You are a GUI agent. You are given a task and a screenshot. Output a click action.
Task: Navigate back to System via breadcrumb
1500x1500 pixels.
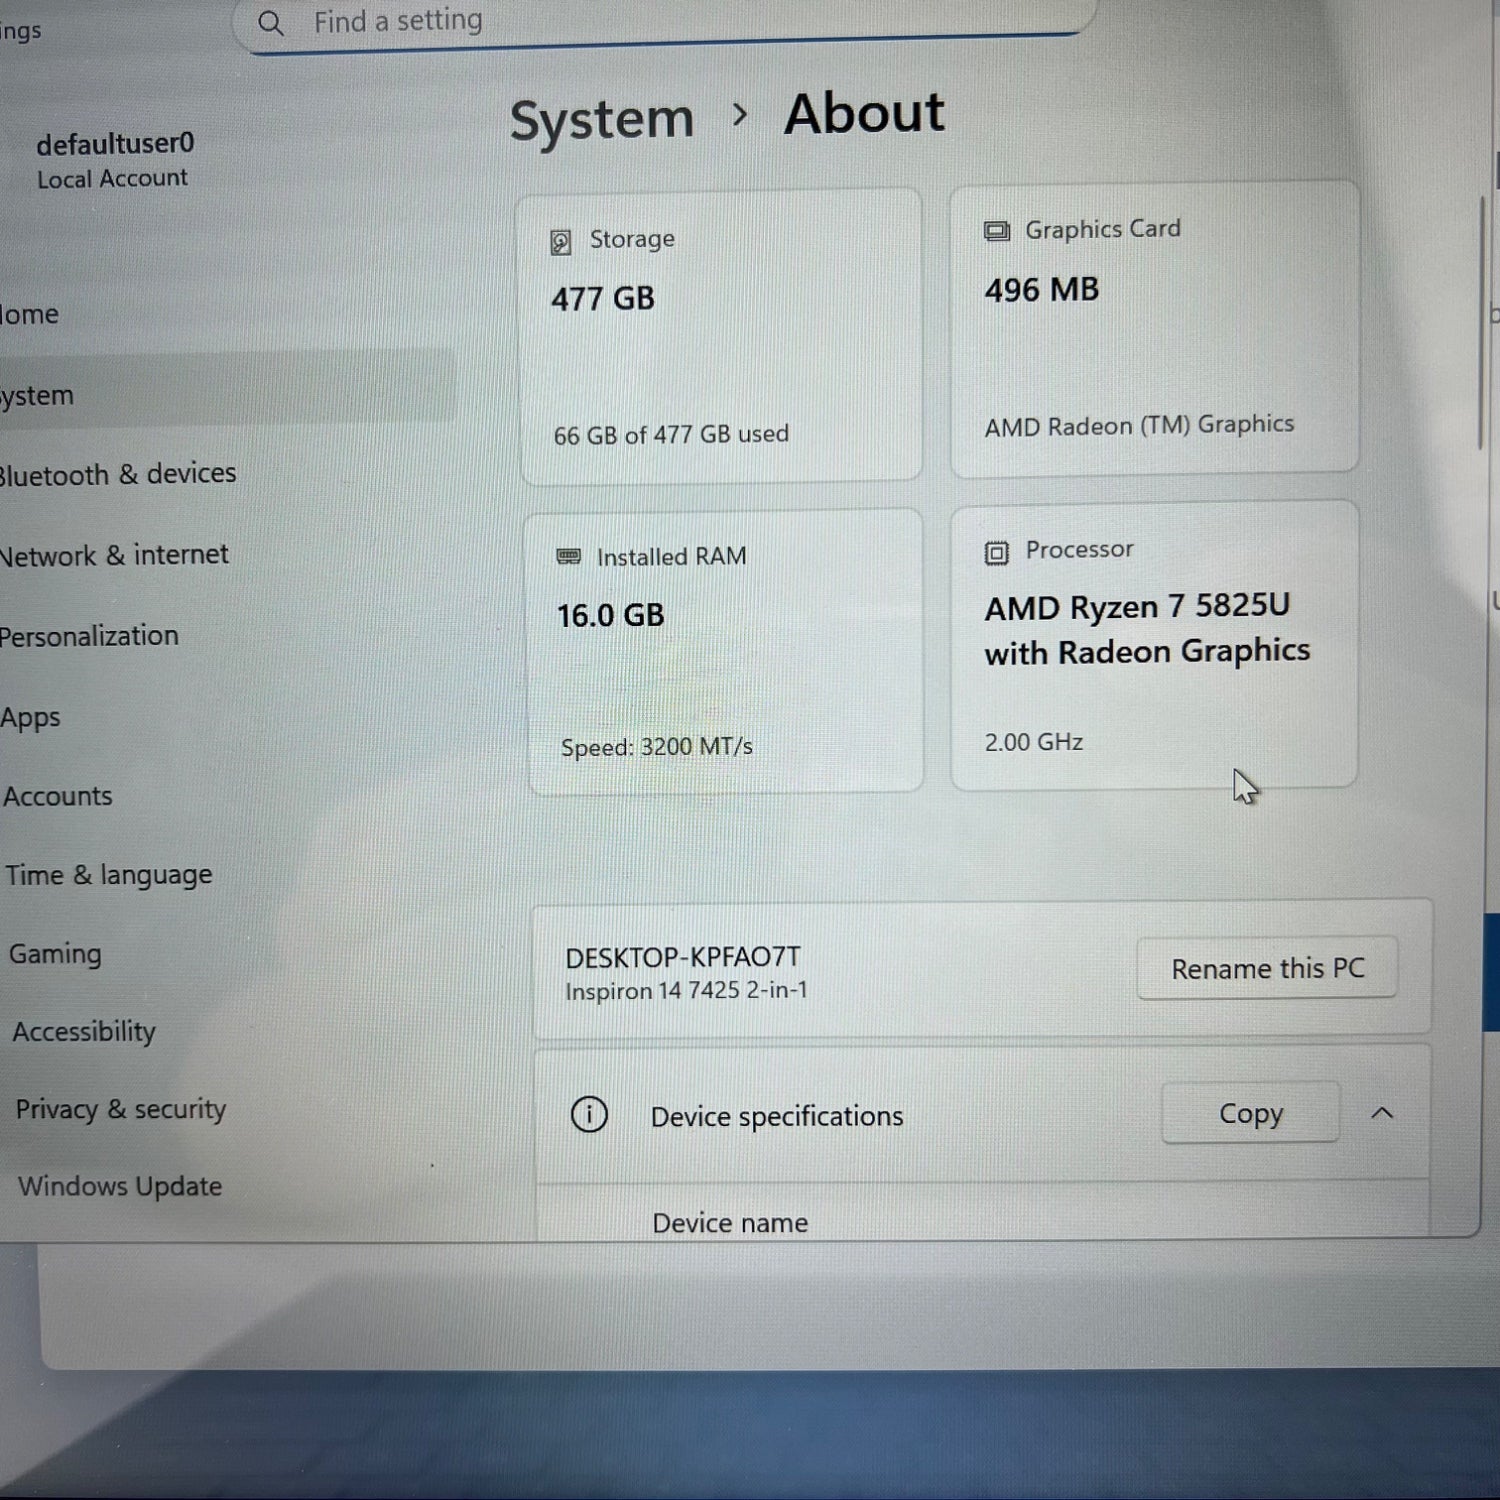[x=602, y=120]
